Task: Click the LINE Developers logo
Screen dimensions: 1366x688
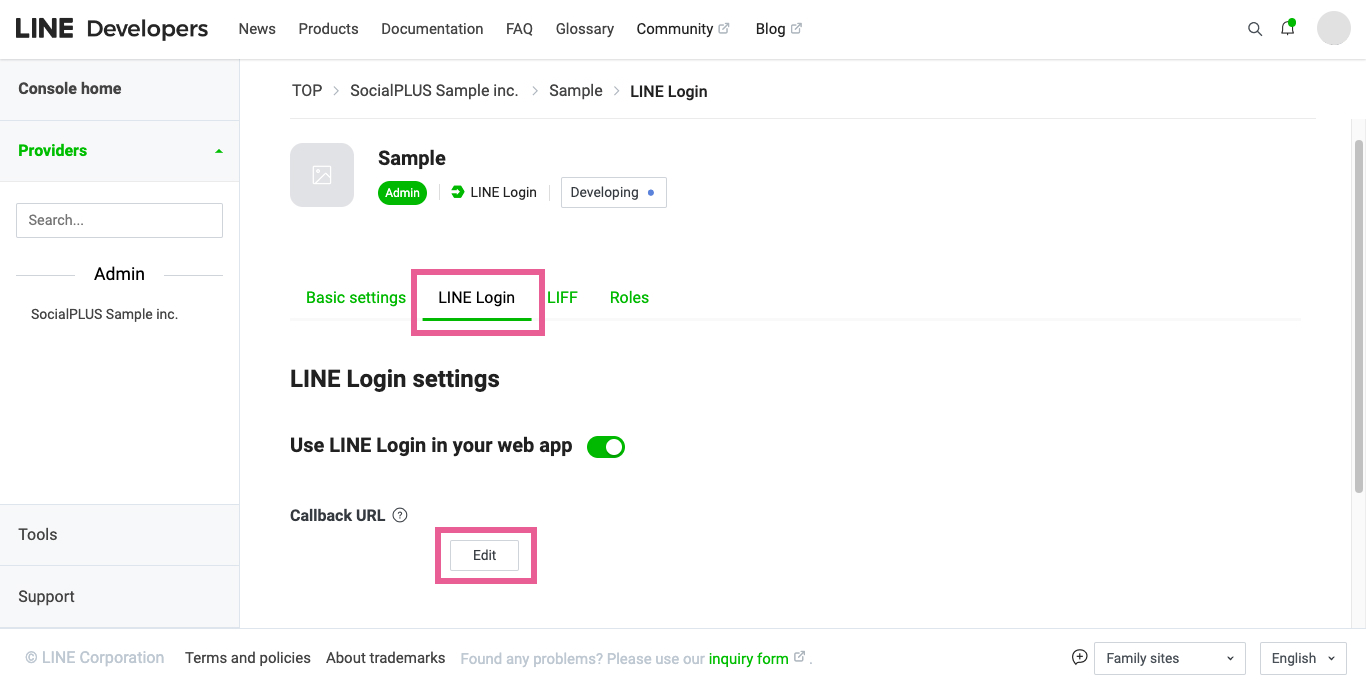Action: pos(112,29)
